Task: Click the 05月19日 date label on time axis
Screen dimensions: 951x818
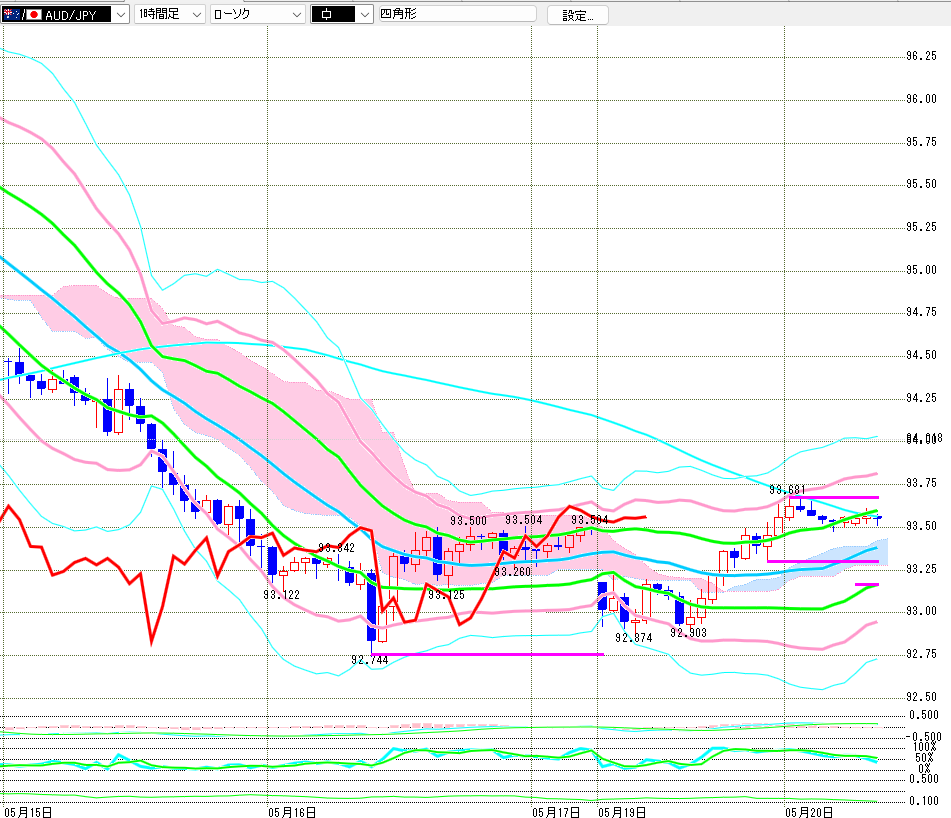Action: pyautogui.click(x=622, y=812)
